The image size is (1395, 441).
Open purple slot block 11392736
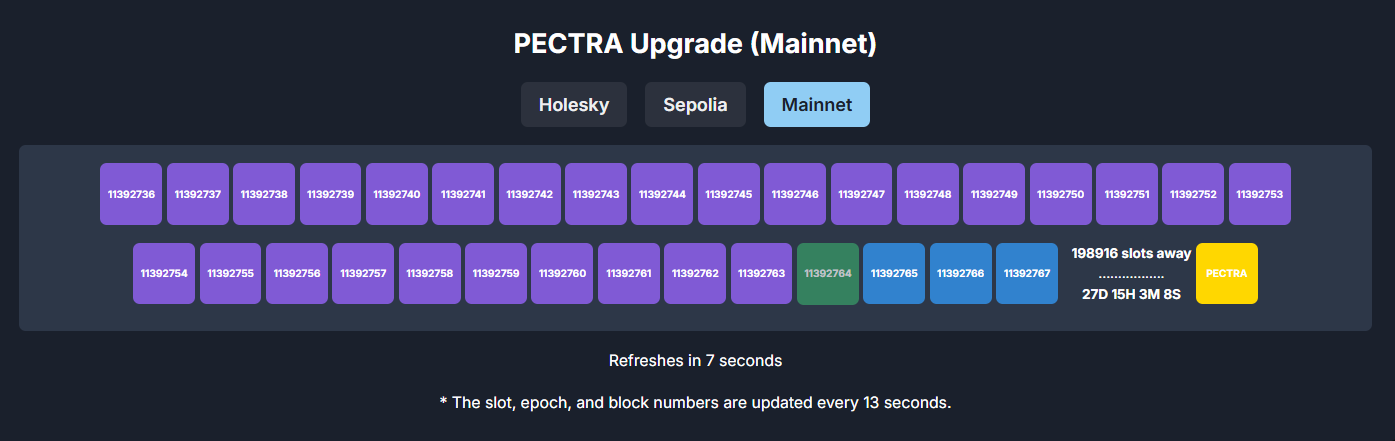click(x=131, y=194)
